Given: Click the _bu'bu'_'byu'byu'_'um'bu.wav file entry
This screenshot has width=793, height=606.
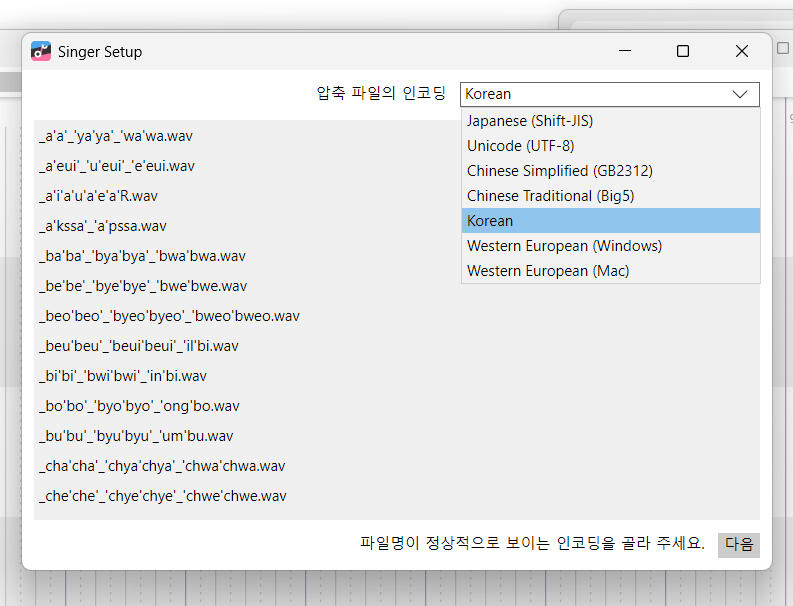Looking at the screenshot, I should point(136,436).
